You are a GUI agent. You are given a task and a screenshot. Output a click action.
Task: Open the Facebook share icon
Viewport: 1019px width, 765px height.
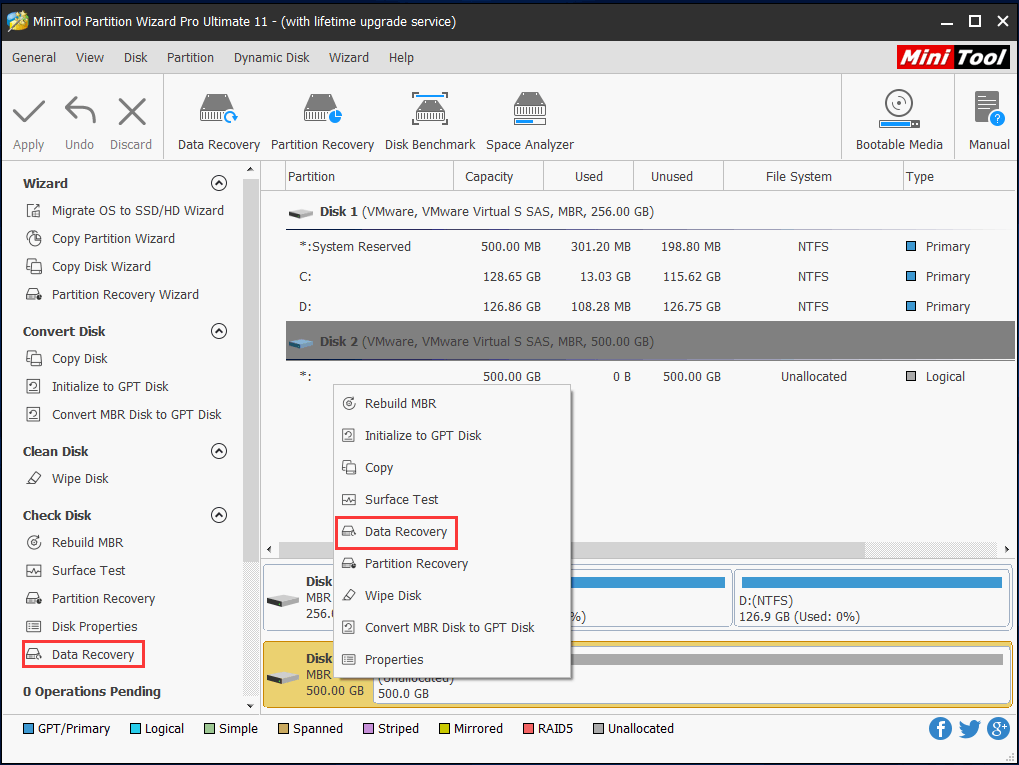coord(940,729)
